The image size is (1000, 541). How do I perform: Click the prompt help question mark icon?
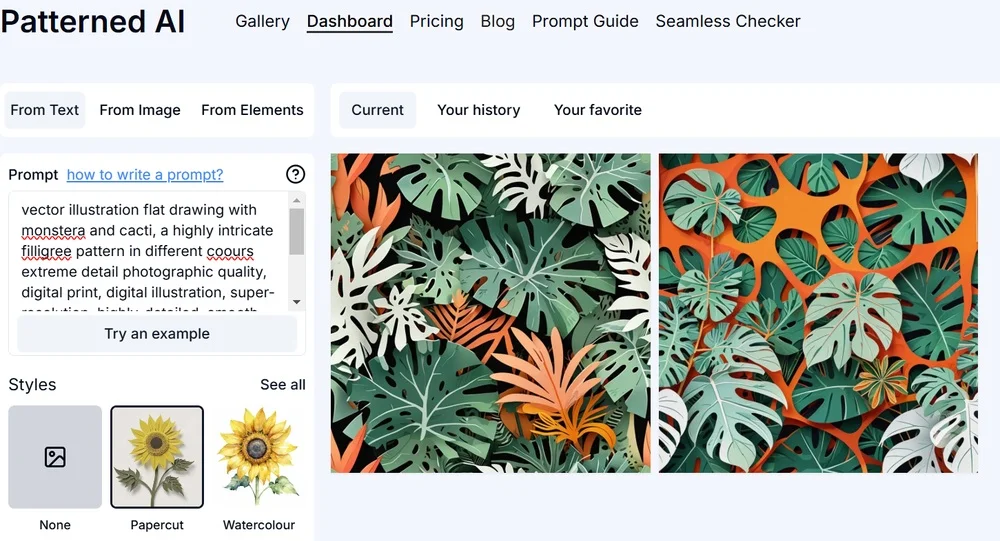[295, 174]
